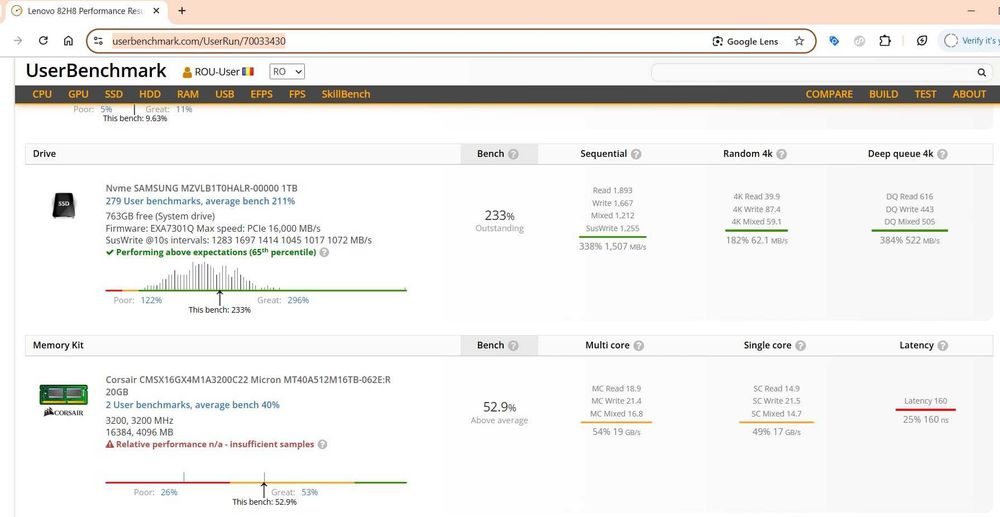1000x517 pixels.
Task: Open Bench help icon in Memory Kit header
Action: click(513, 346)
